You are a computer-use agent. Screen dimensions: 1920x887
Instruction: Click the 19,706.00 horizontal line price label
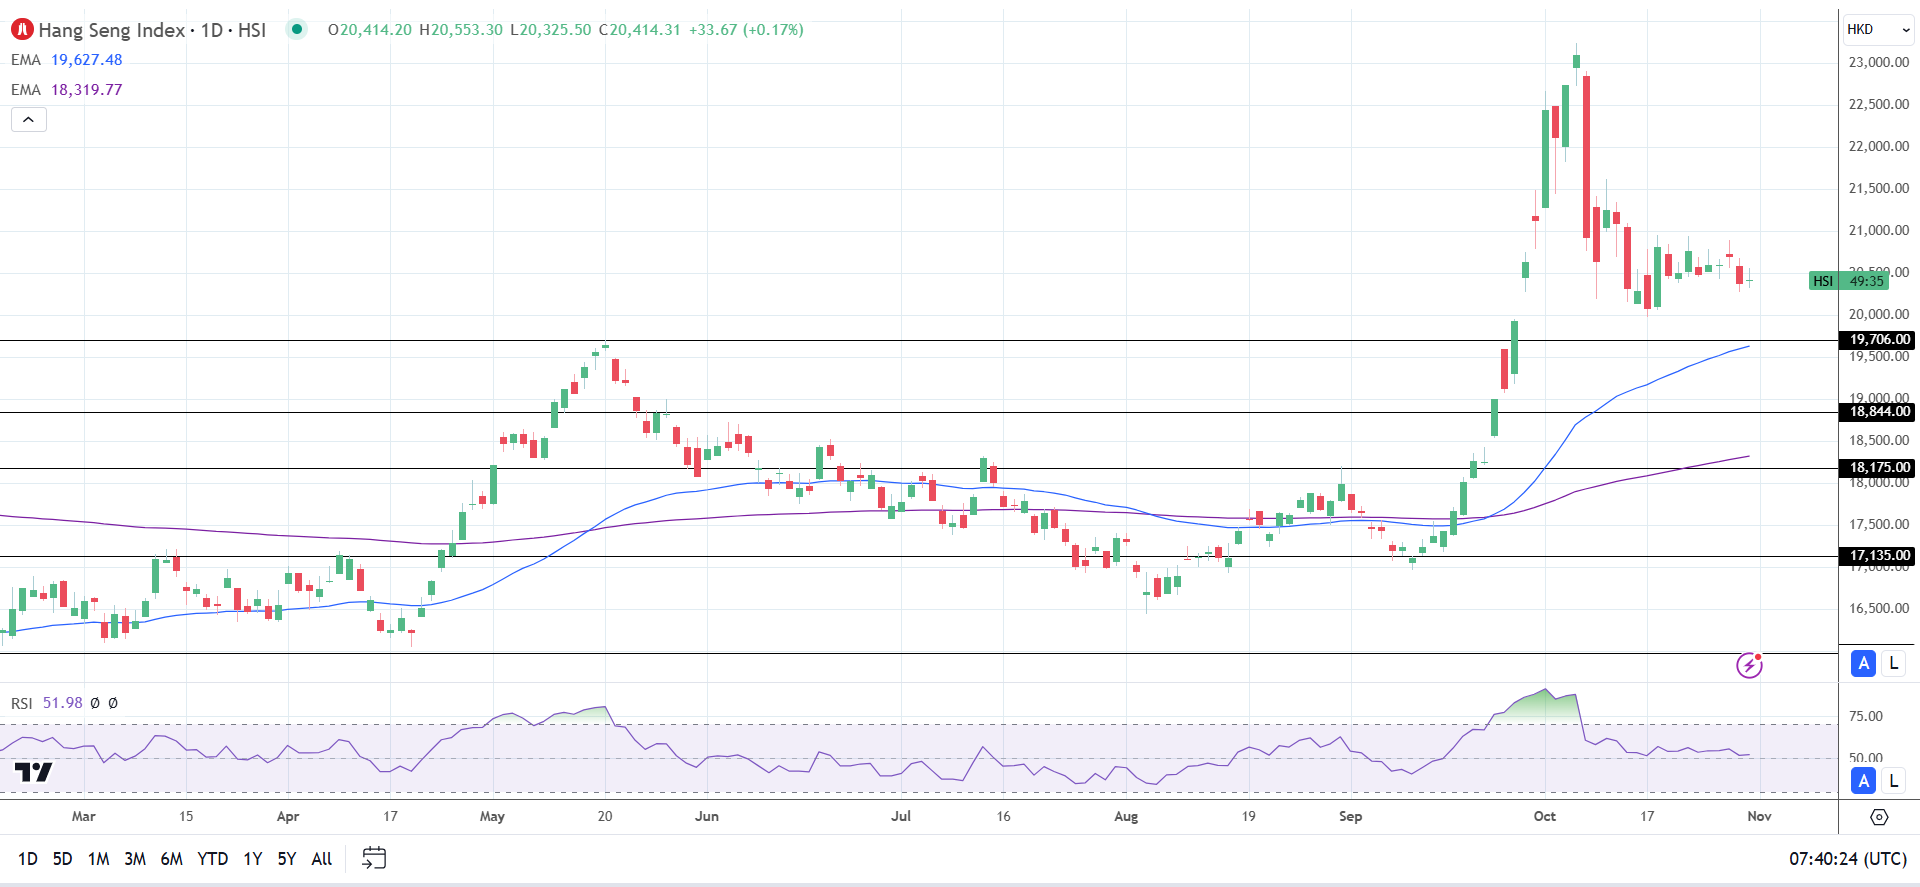[1877, 340]
